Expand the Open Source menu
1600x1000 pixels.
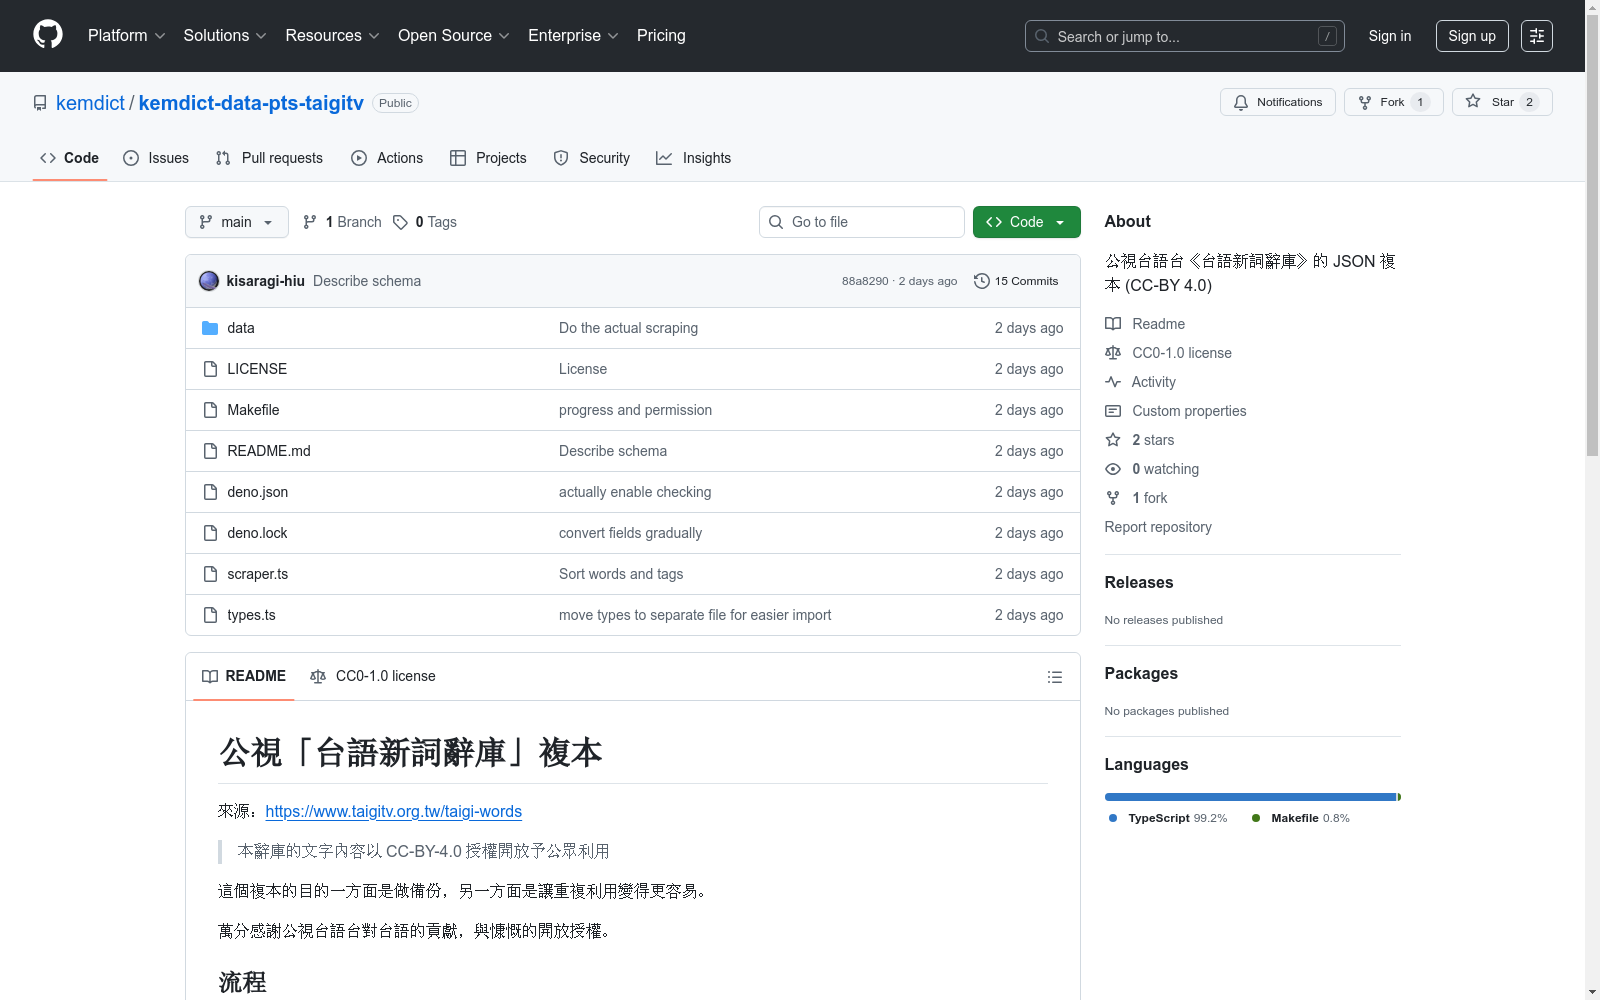pos(454,36)
